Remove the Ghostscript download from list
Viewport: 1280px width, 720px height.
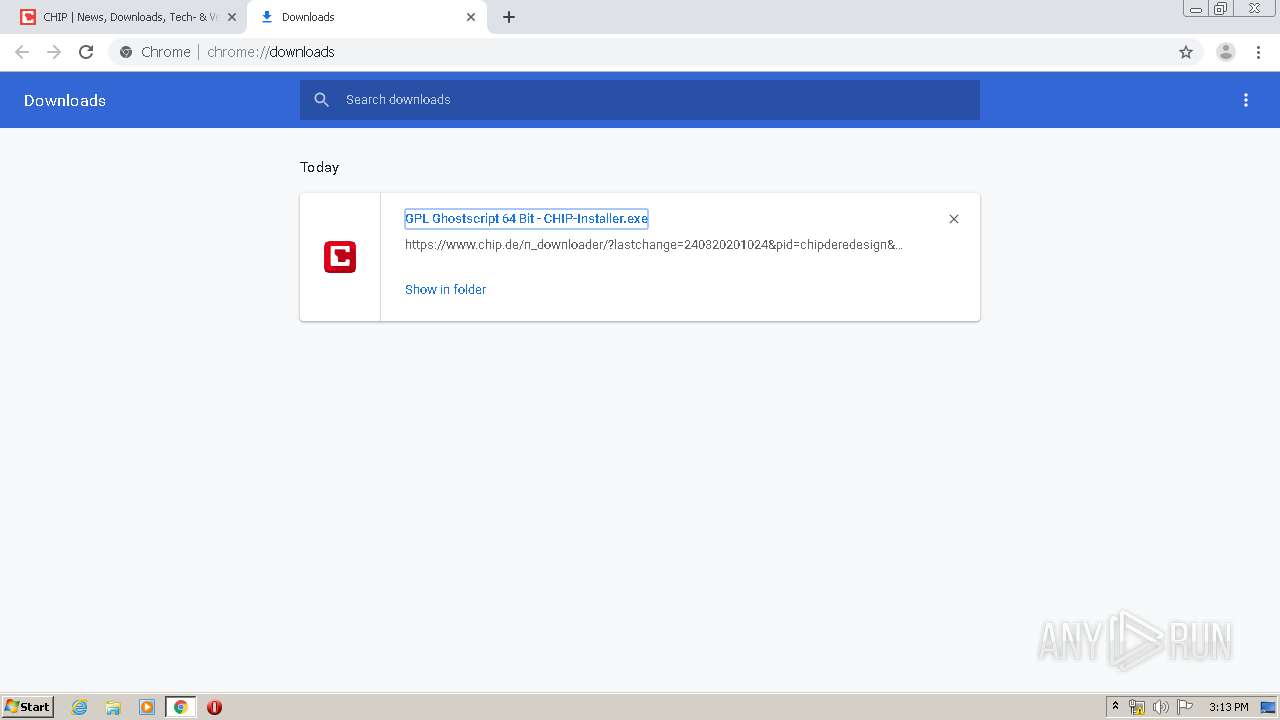click(954, 219)
